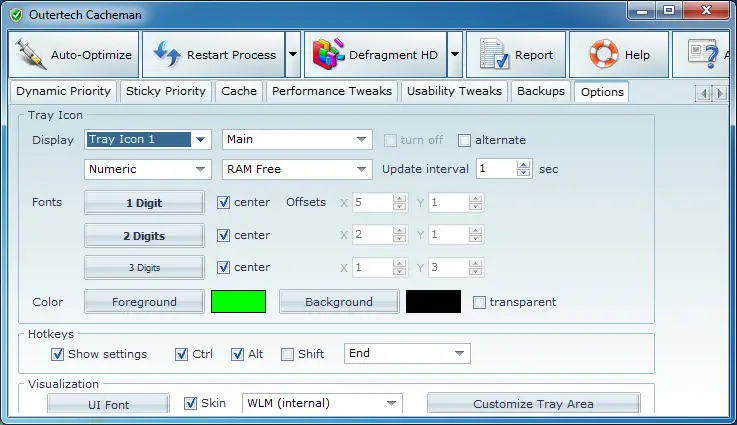Click the Report document icon
737x425 pixels.
(x=494, y=55)
